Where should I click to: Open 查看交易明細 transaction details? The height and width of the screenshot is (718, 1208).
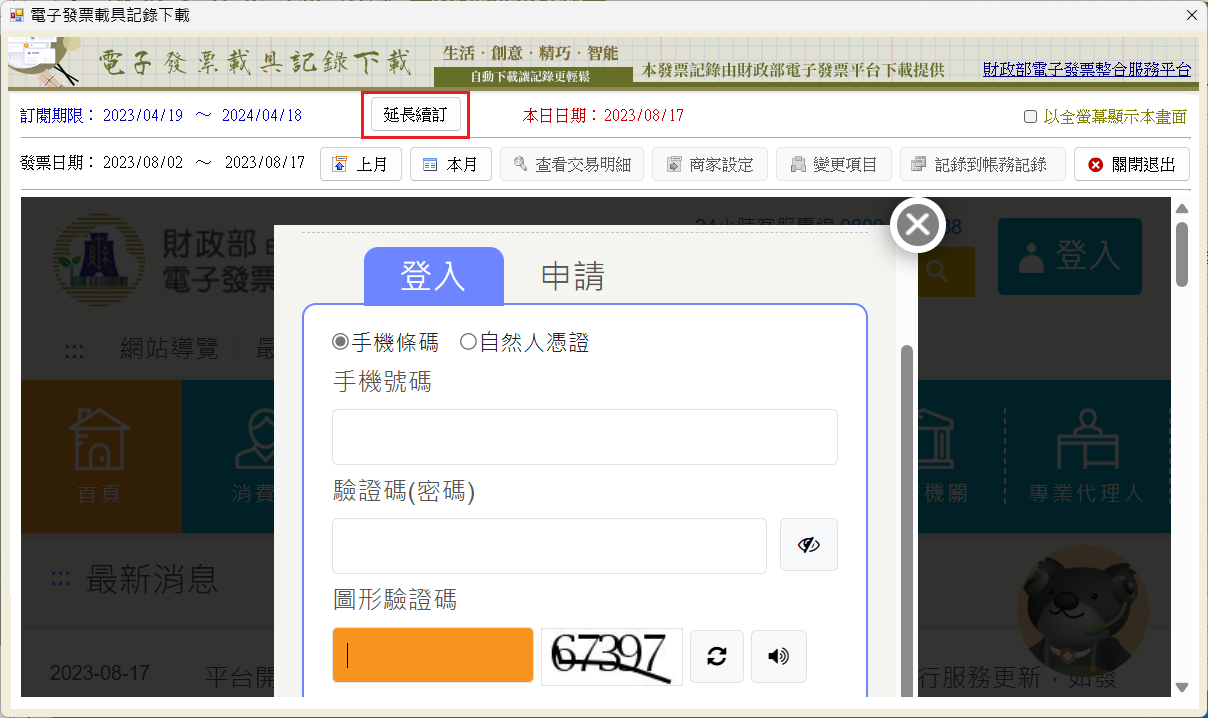tap(572, 164)
